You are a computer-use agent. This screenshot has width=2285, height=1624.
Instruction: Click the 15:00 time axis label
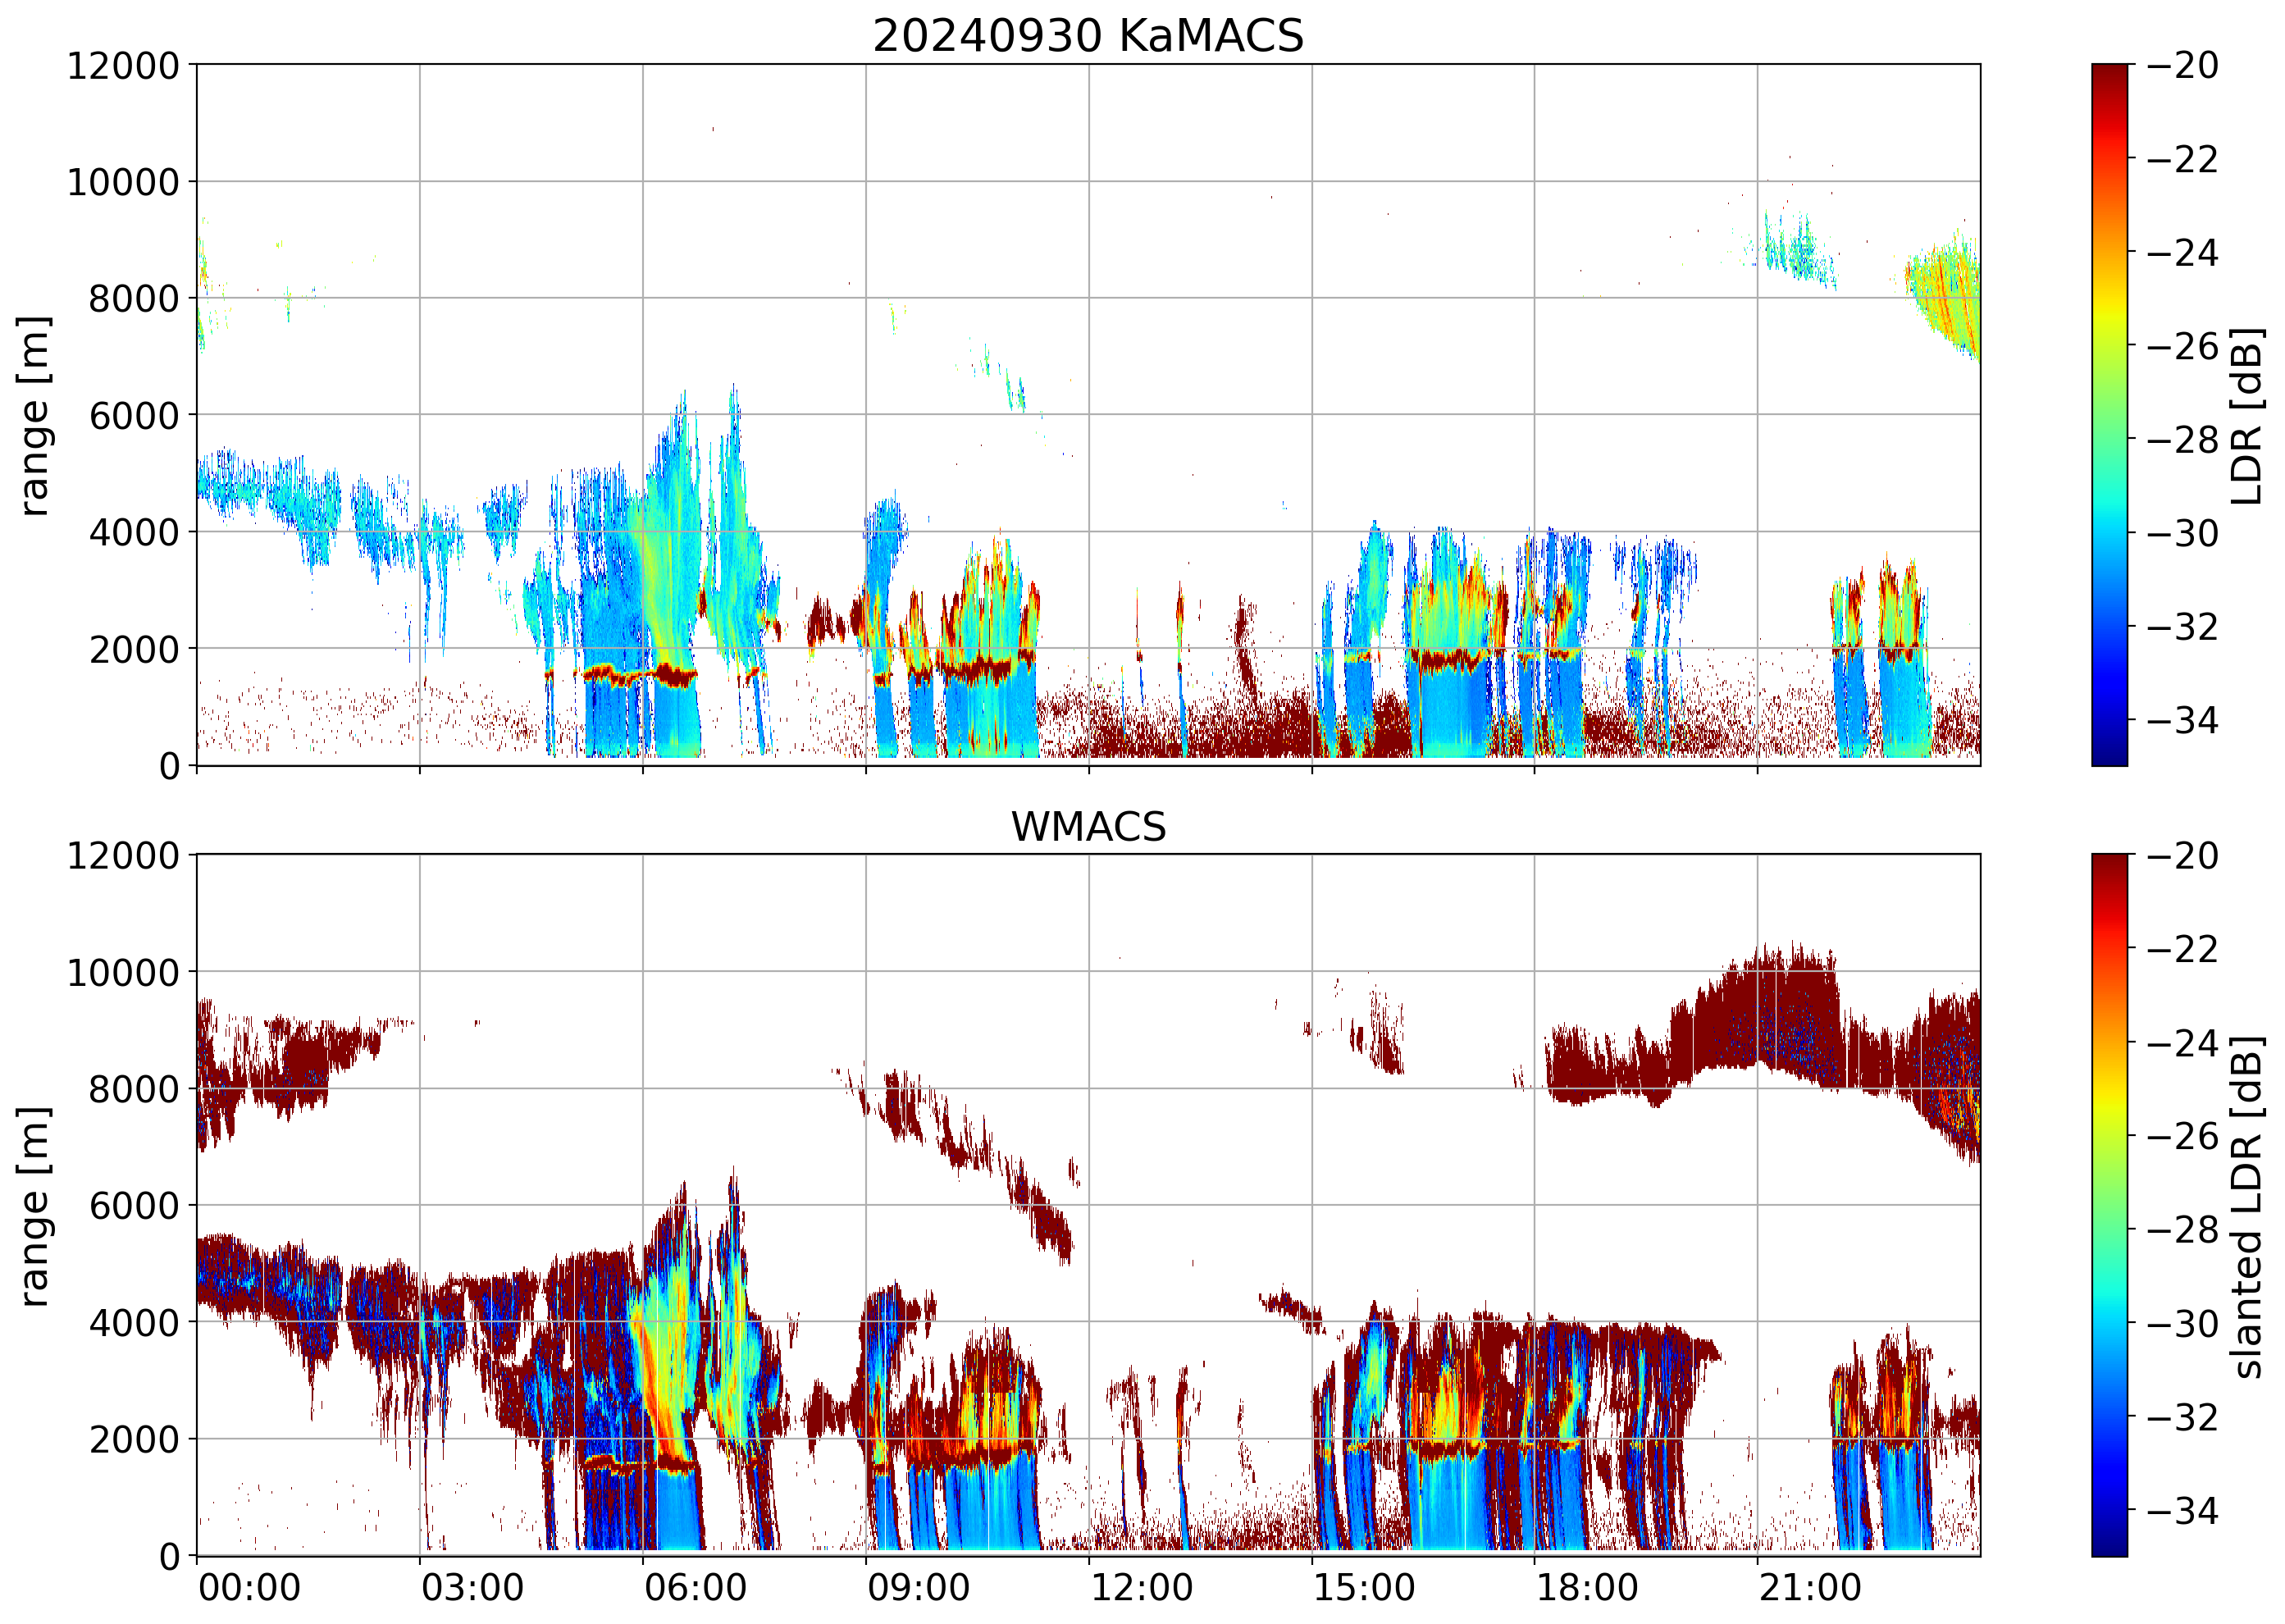(1364, 1588)
